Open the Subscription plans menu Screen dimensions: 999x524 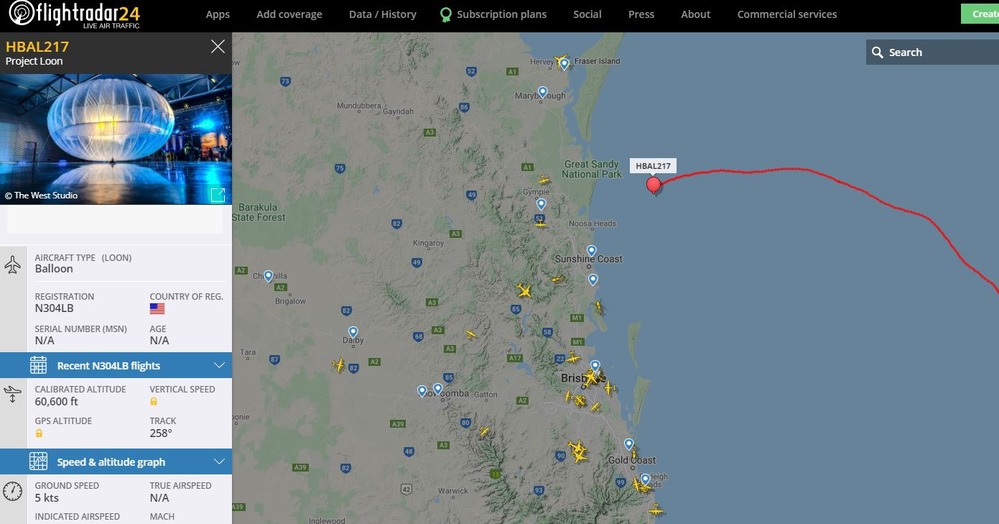pyautogui.click(x=493, y=14)
